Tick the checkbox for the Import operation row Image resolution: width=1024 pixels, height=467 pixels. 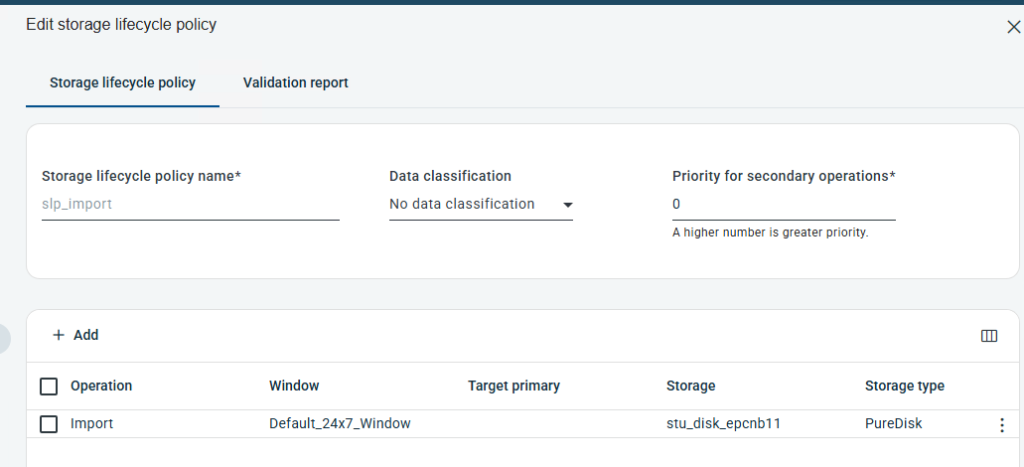[x=49, y=424]
